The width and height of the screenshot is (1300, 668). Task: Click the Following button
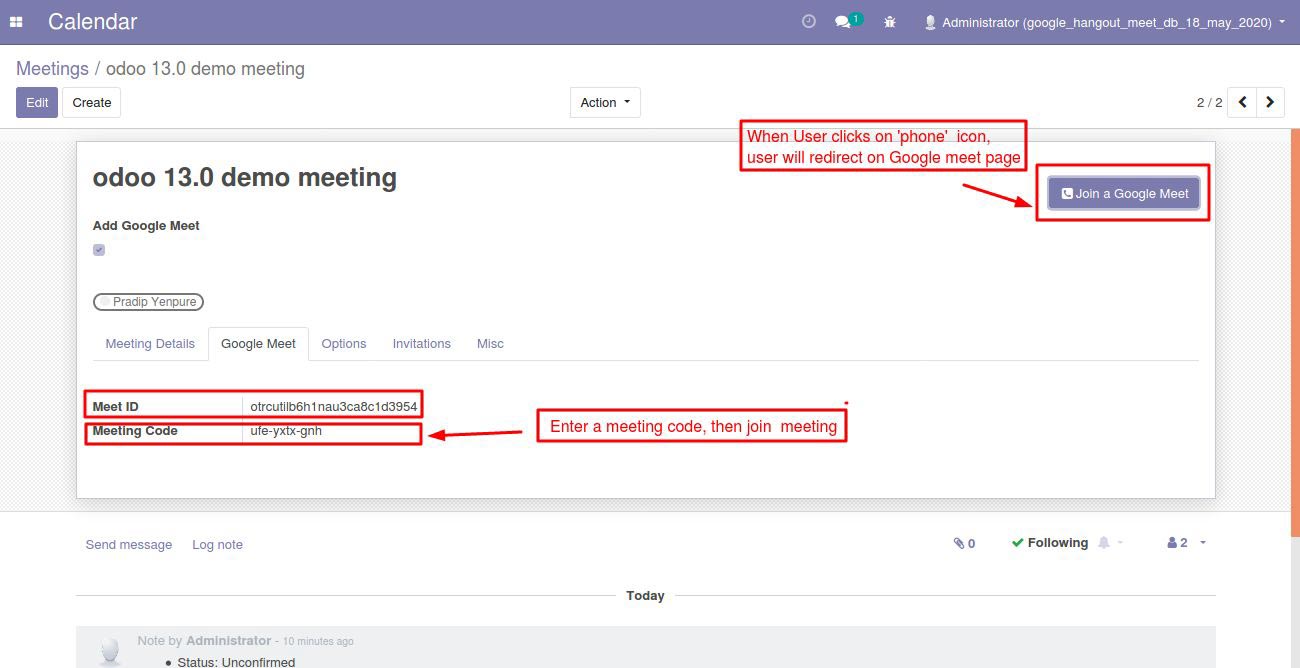point(1049,543)
